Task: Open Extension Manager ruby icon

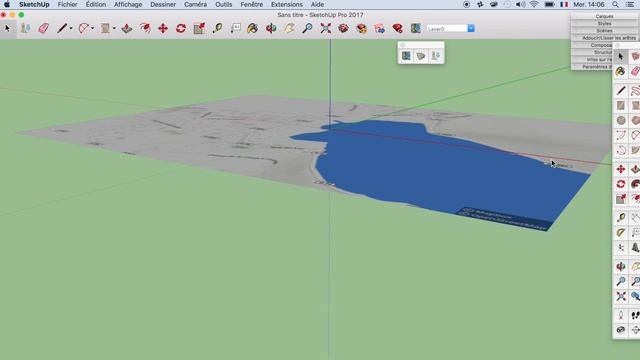Action: click(398, 28)
